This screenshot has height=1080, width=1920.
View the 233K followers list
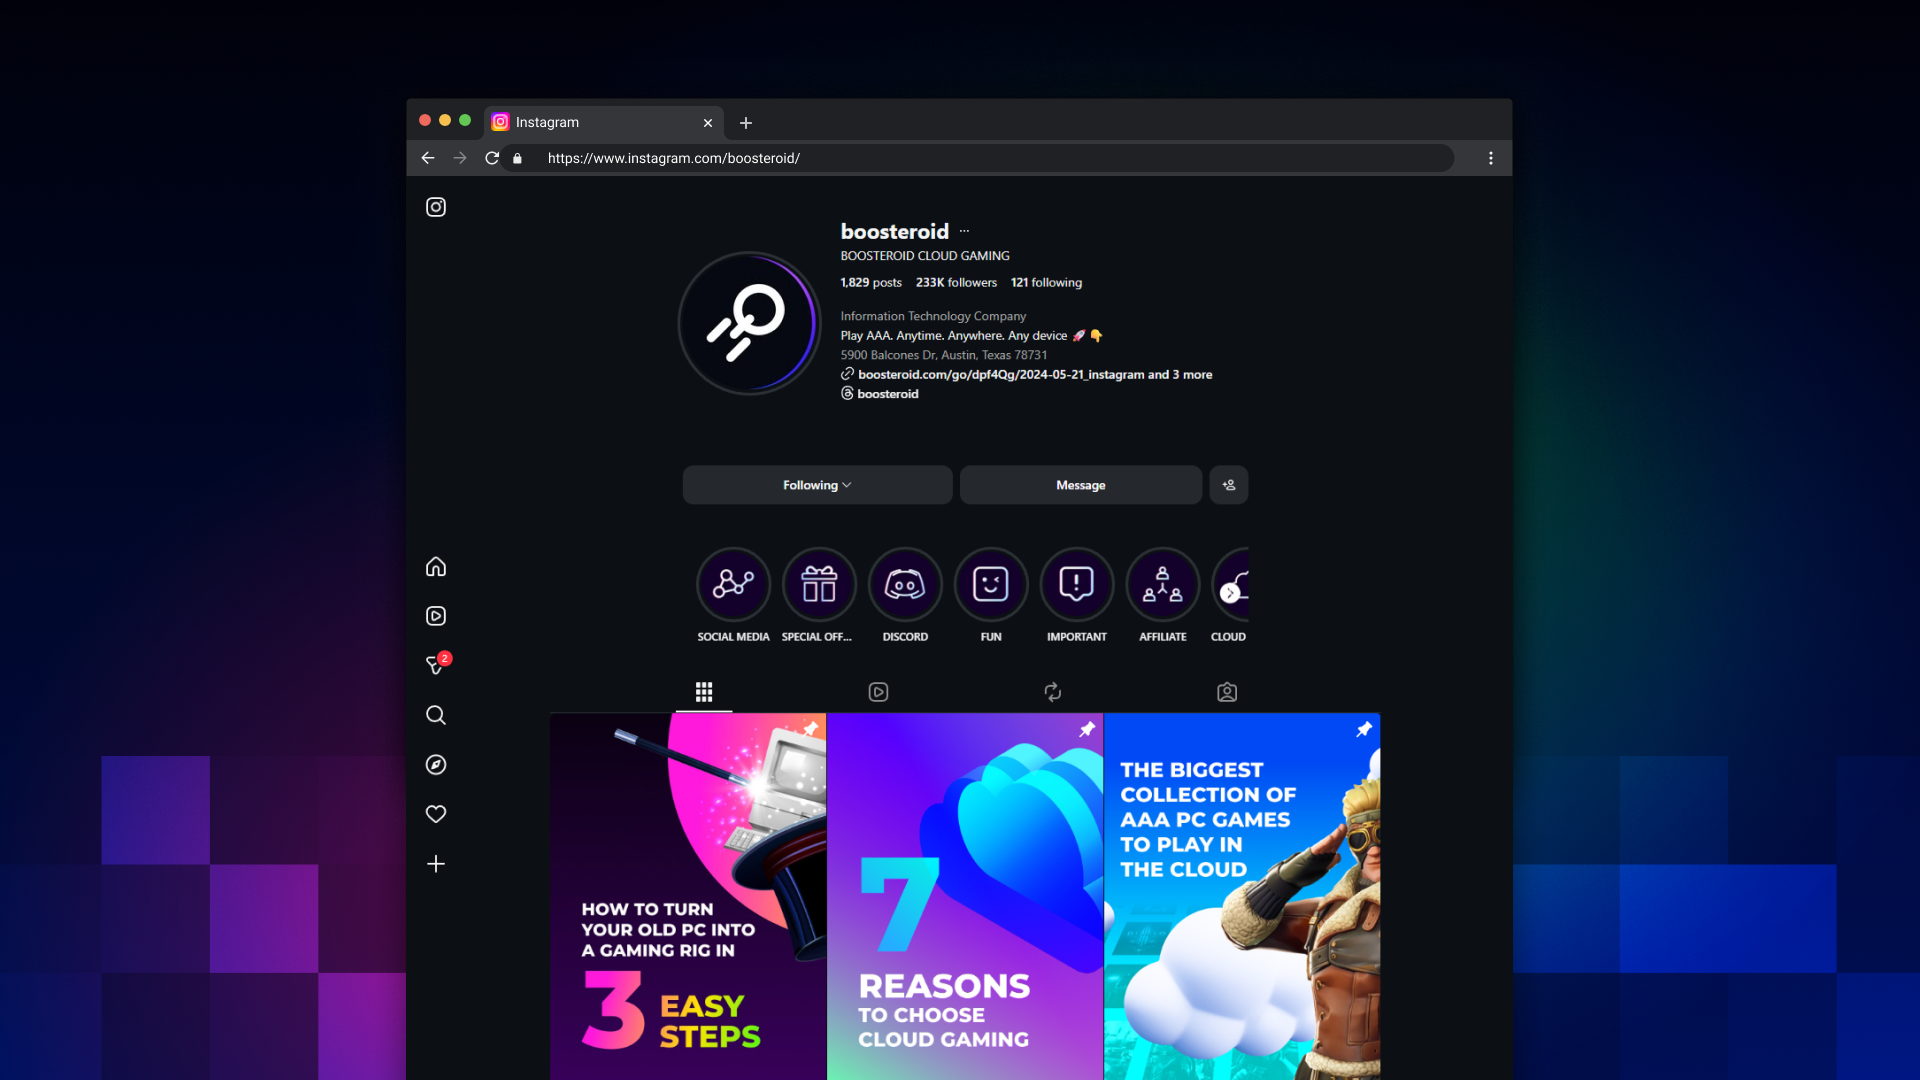956,283
